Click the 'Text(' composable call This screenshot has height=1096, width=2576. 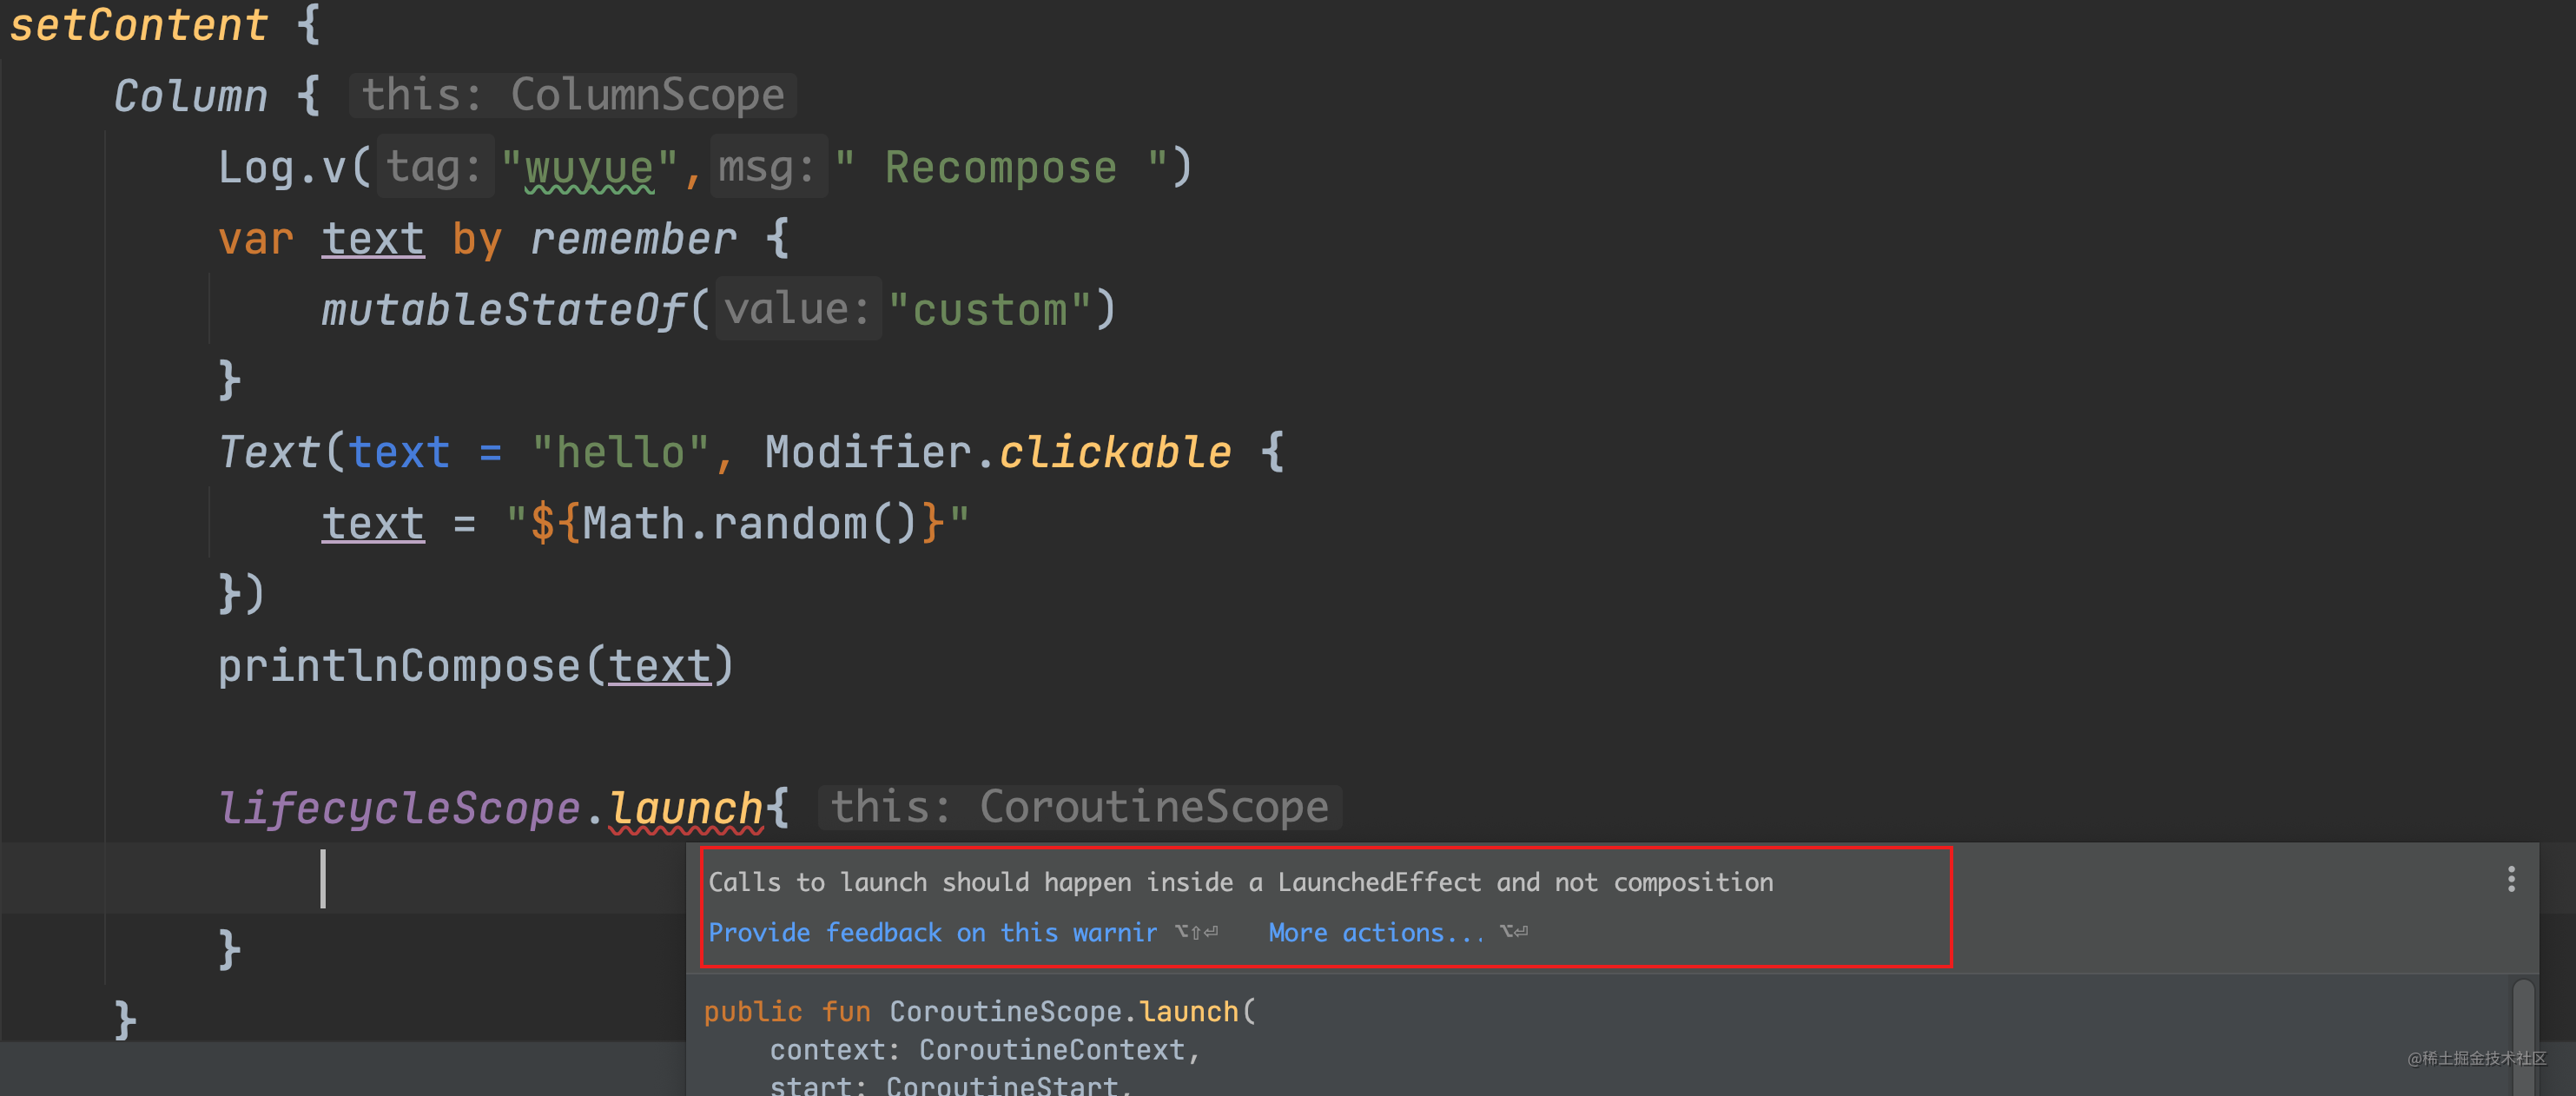(281, 452)
